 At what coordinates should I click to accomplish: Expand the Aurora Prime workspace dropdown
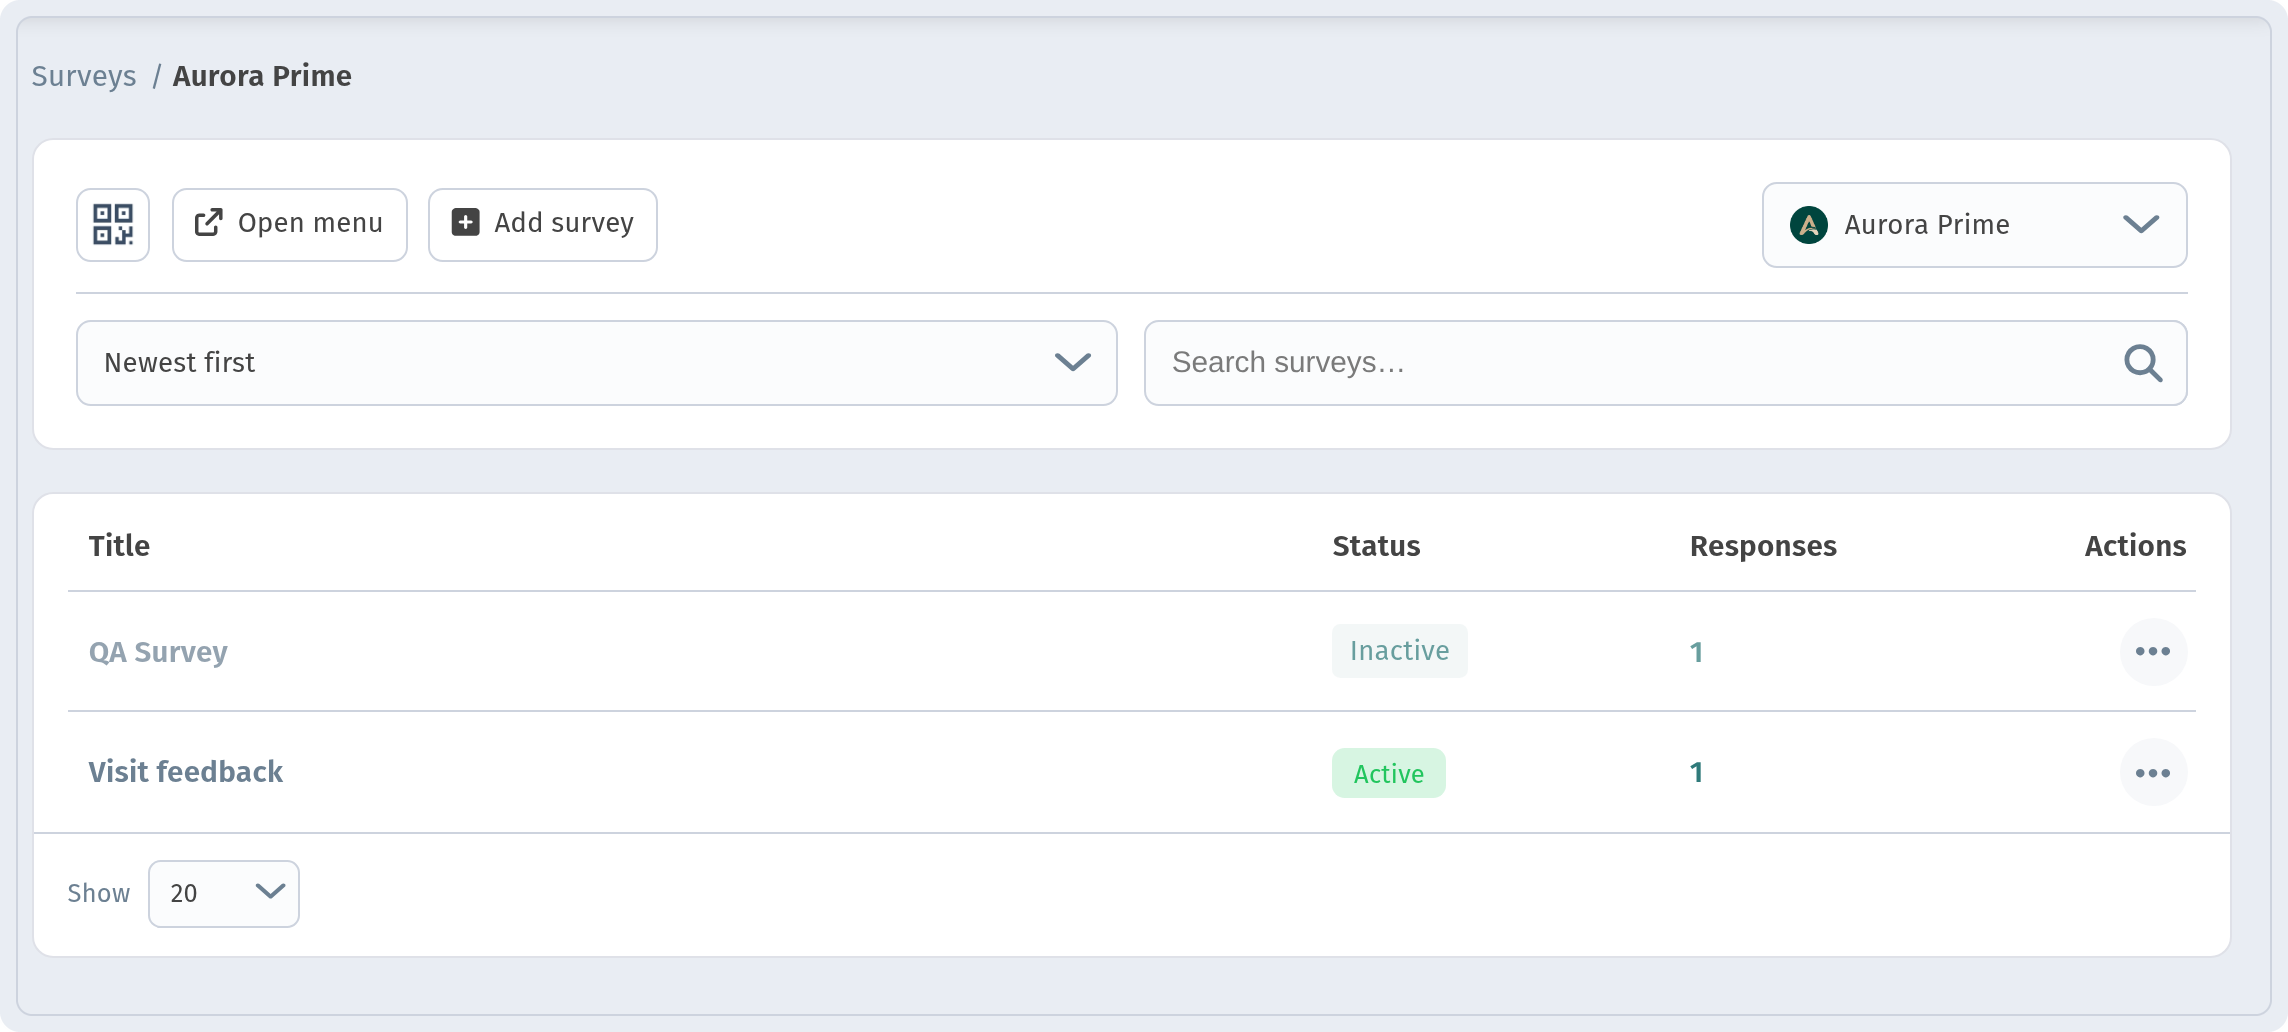1975,225
